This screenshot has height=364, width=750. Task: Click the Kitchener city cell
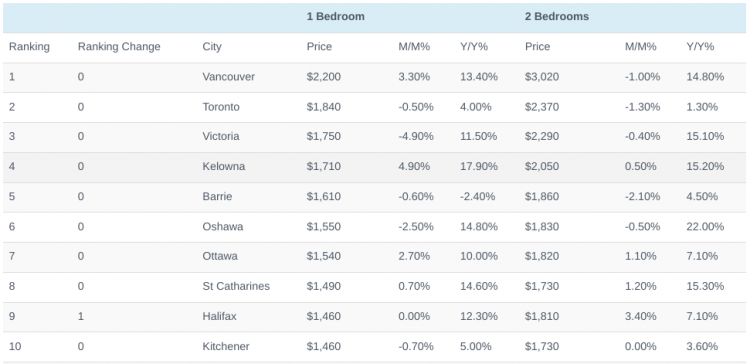226,346
